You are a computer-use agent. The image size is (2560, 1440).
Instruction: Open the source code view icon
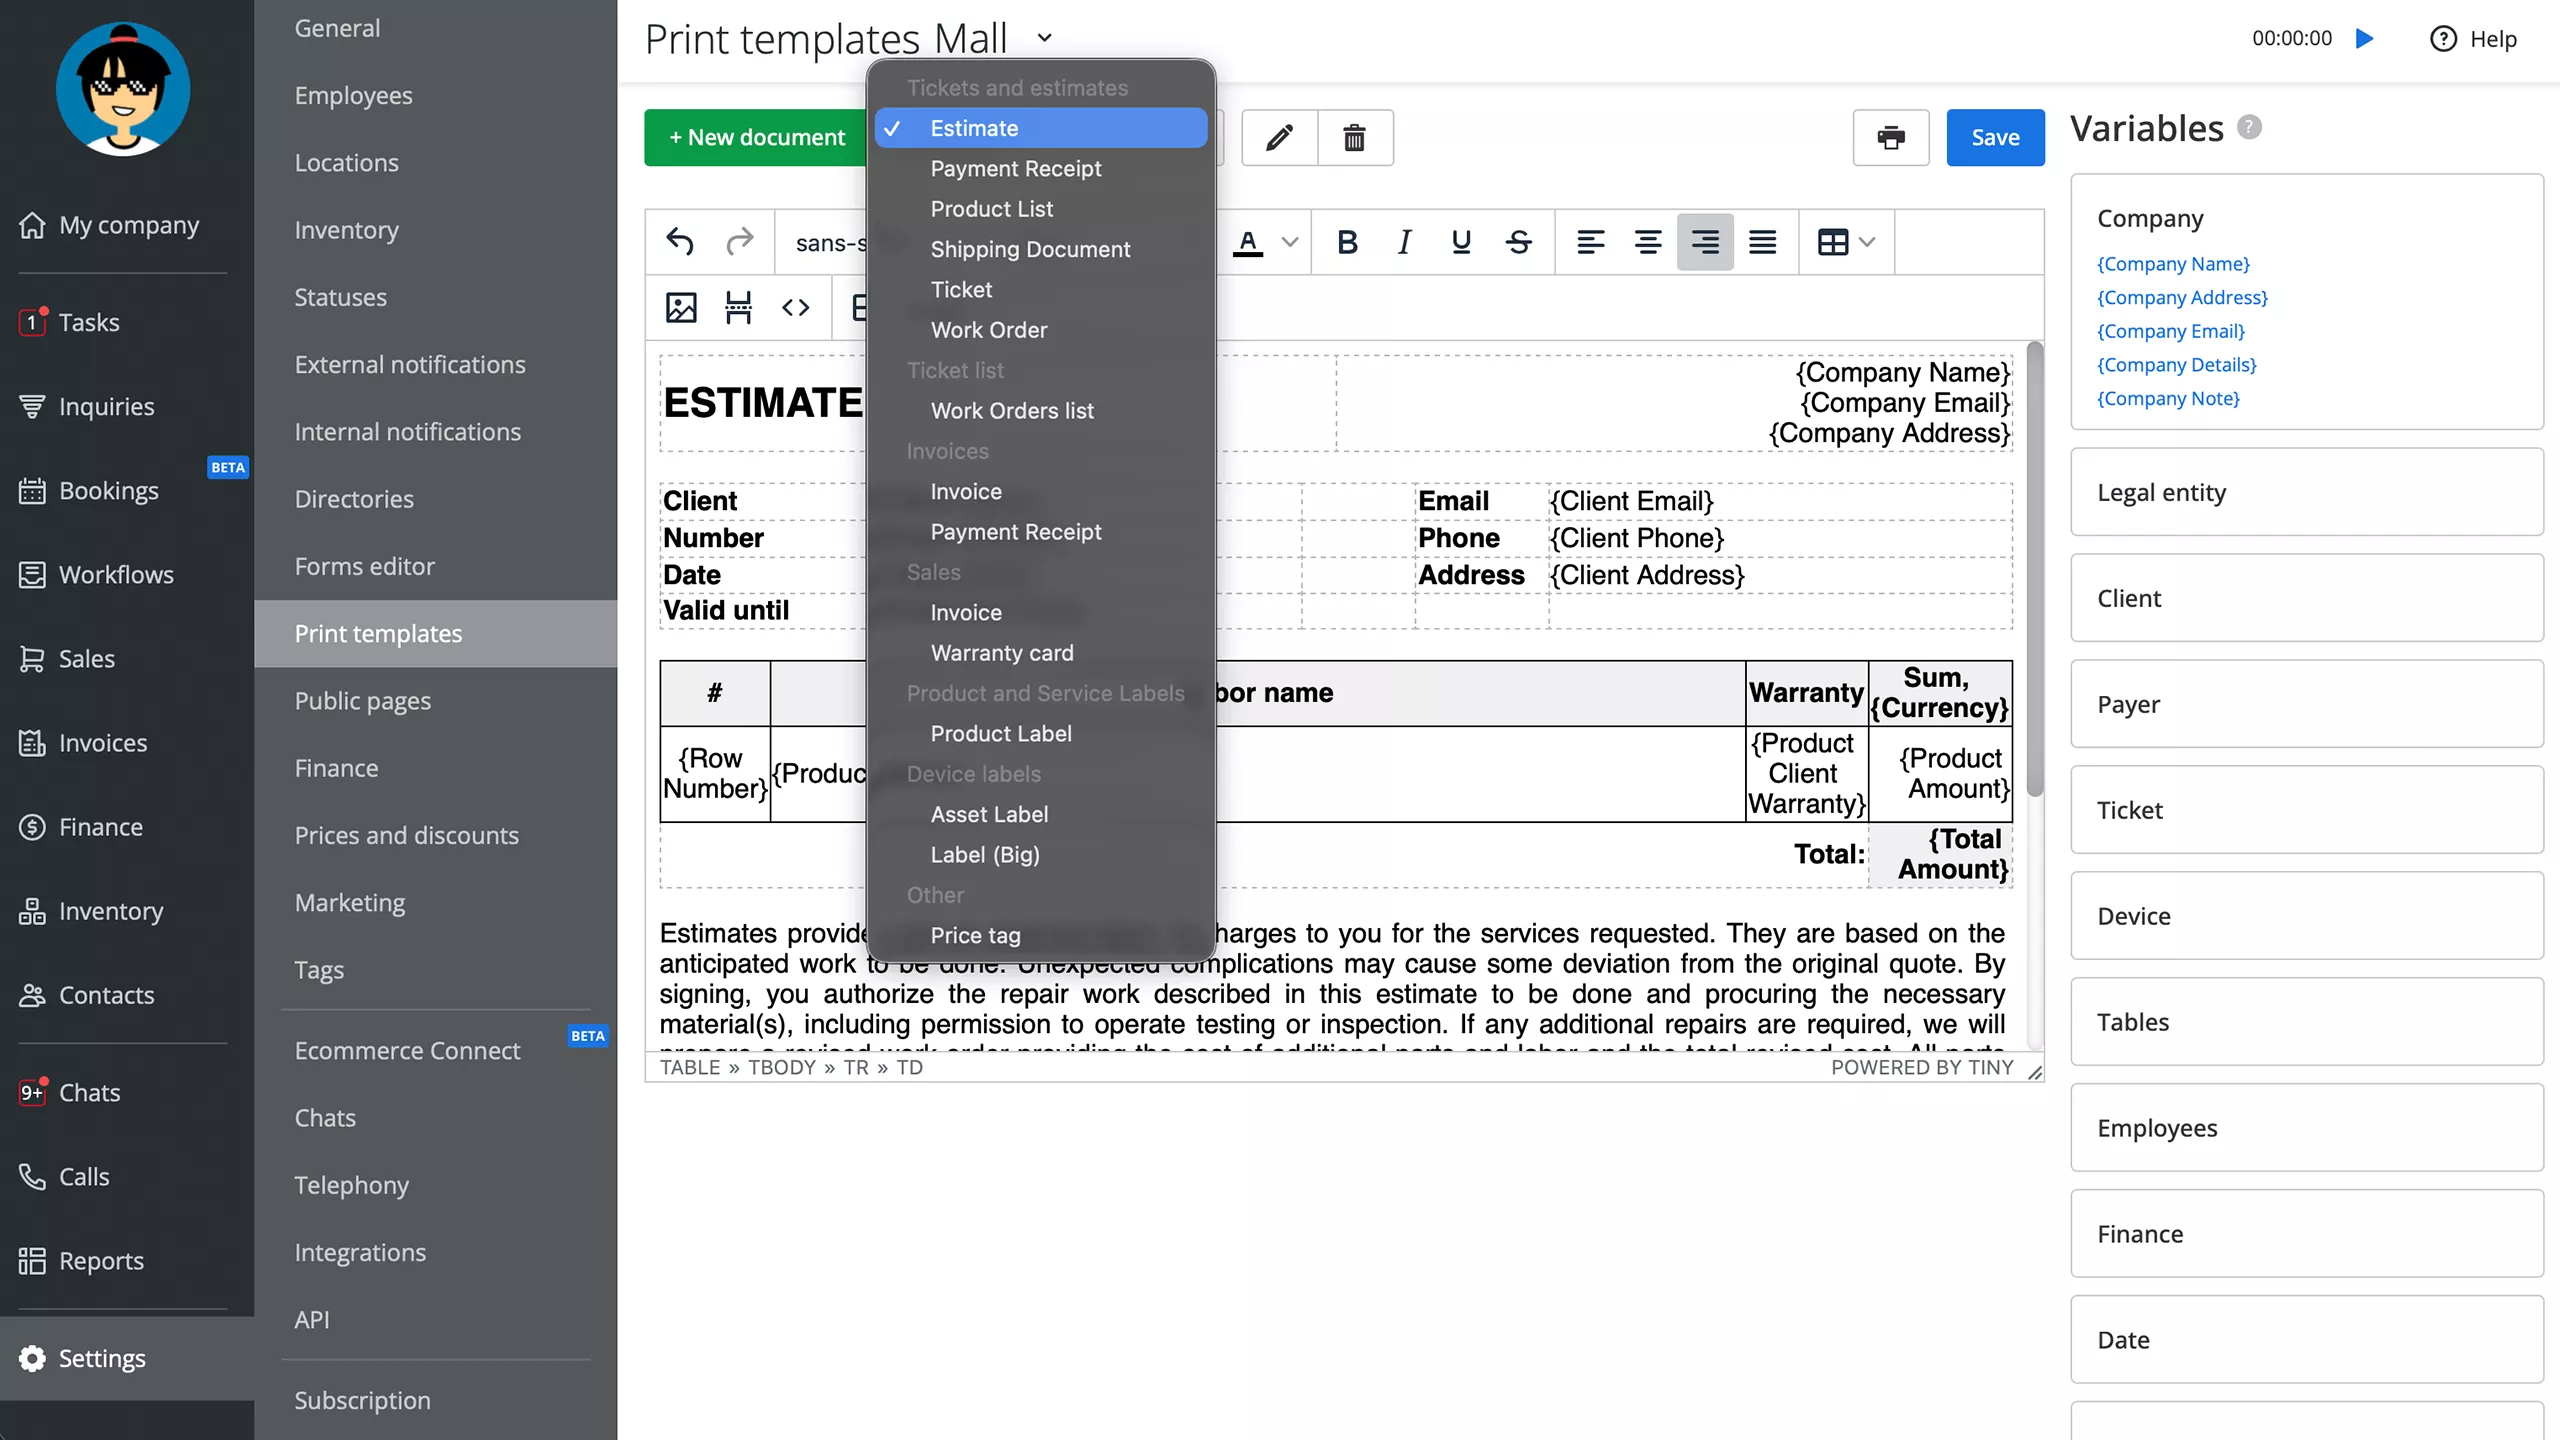796,307
